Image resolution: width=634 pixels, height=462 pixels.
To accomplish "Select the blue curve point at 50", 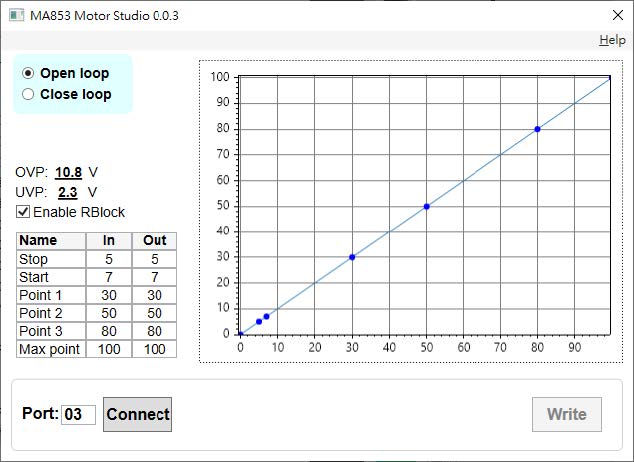I will click(427, 207).
